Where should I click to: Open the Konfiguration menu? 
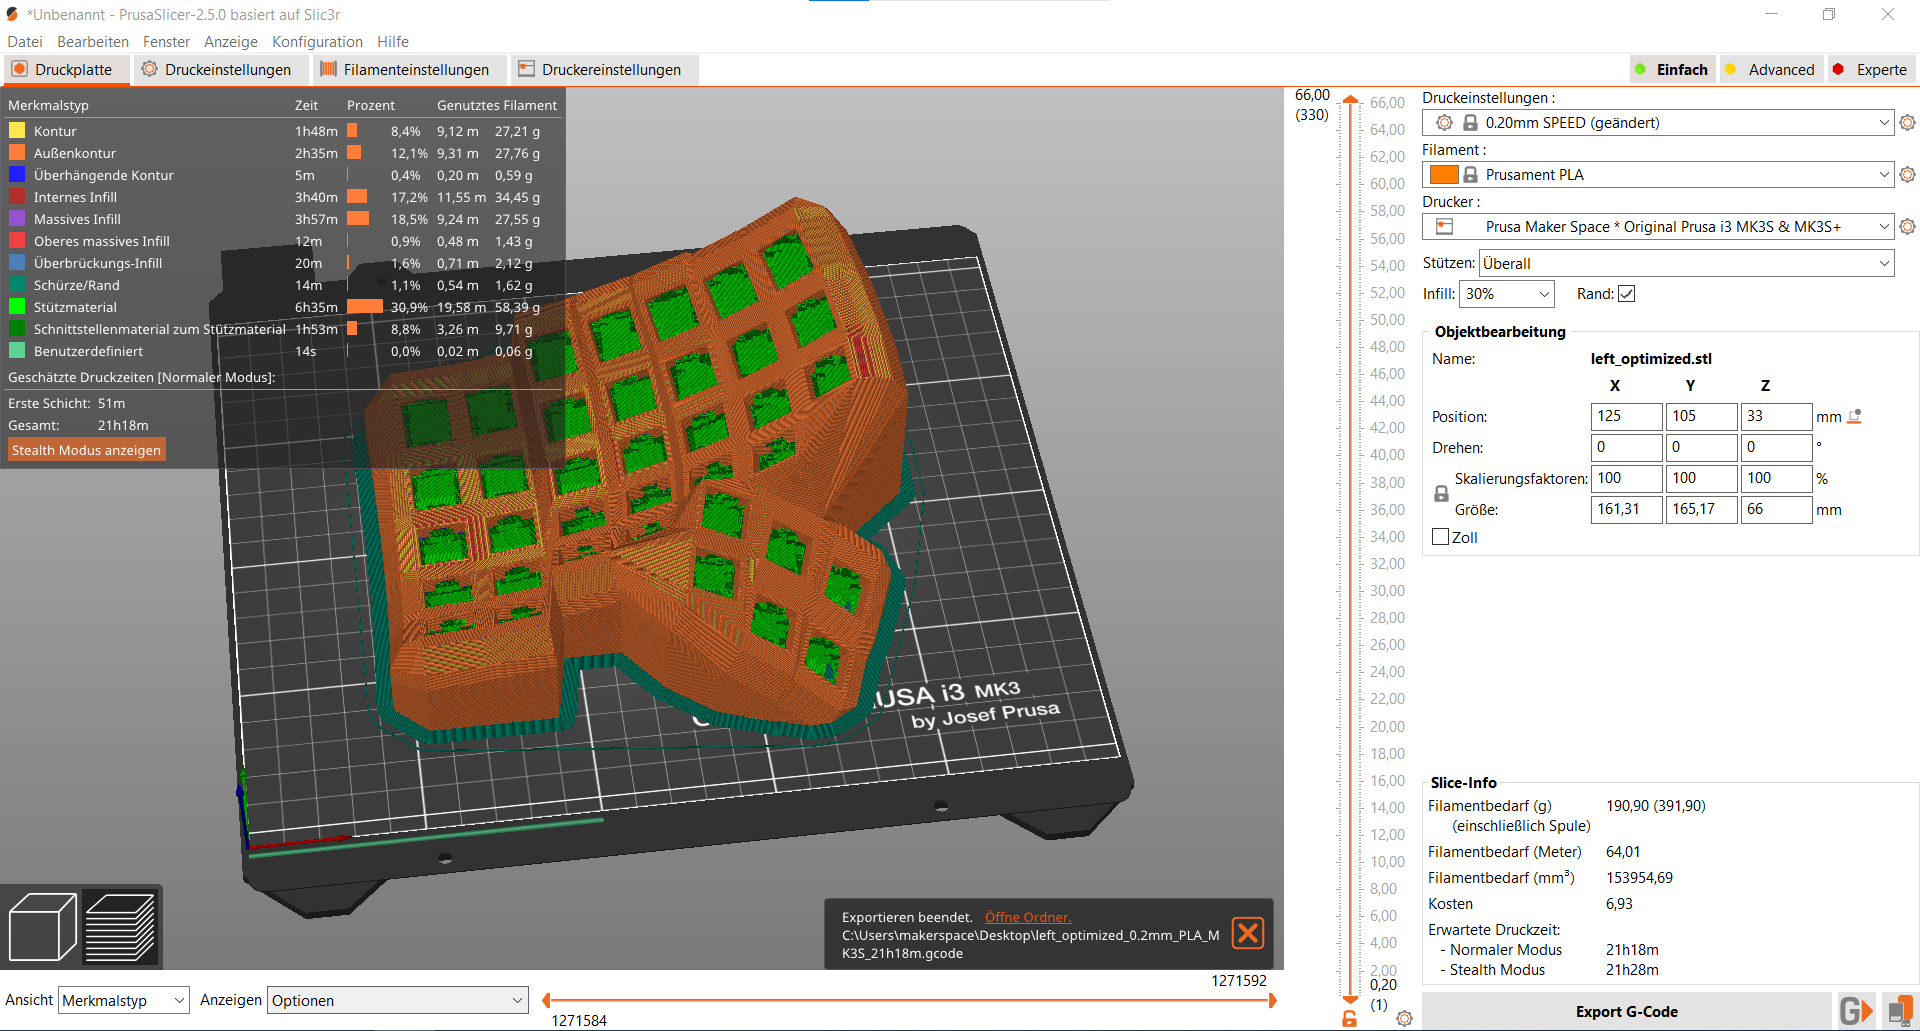(317, 42)
